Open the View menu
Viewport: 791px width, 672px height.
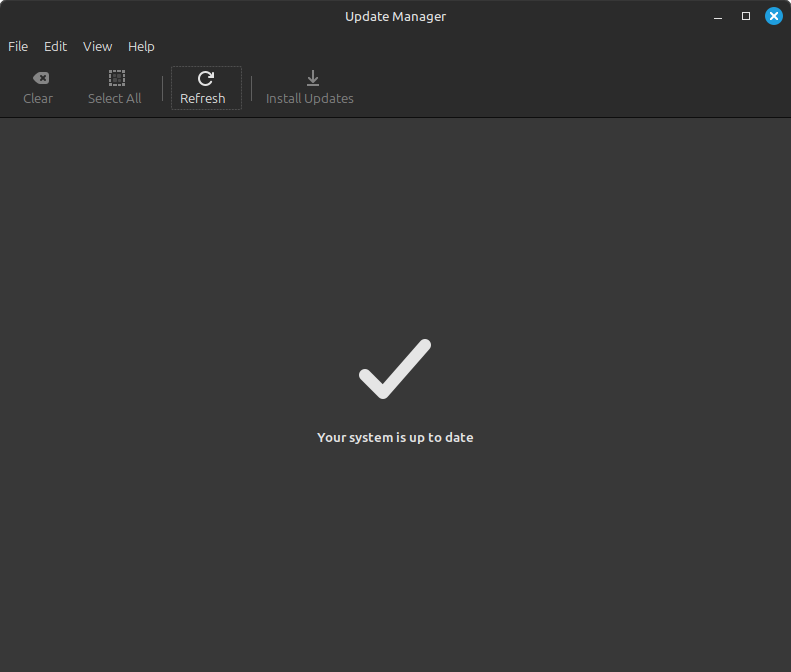pos(97,46)
